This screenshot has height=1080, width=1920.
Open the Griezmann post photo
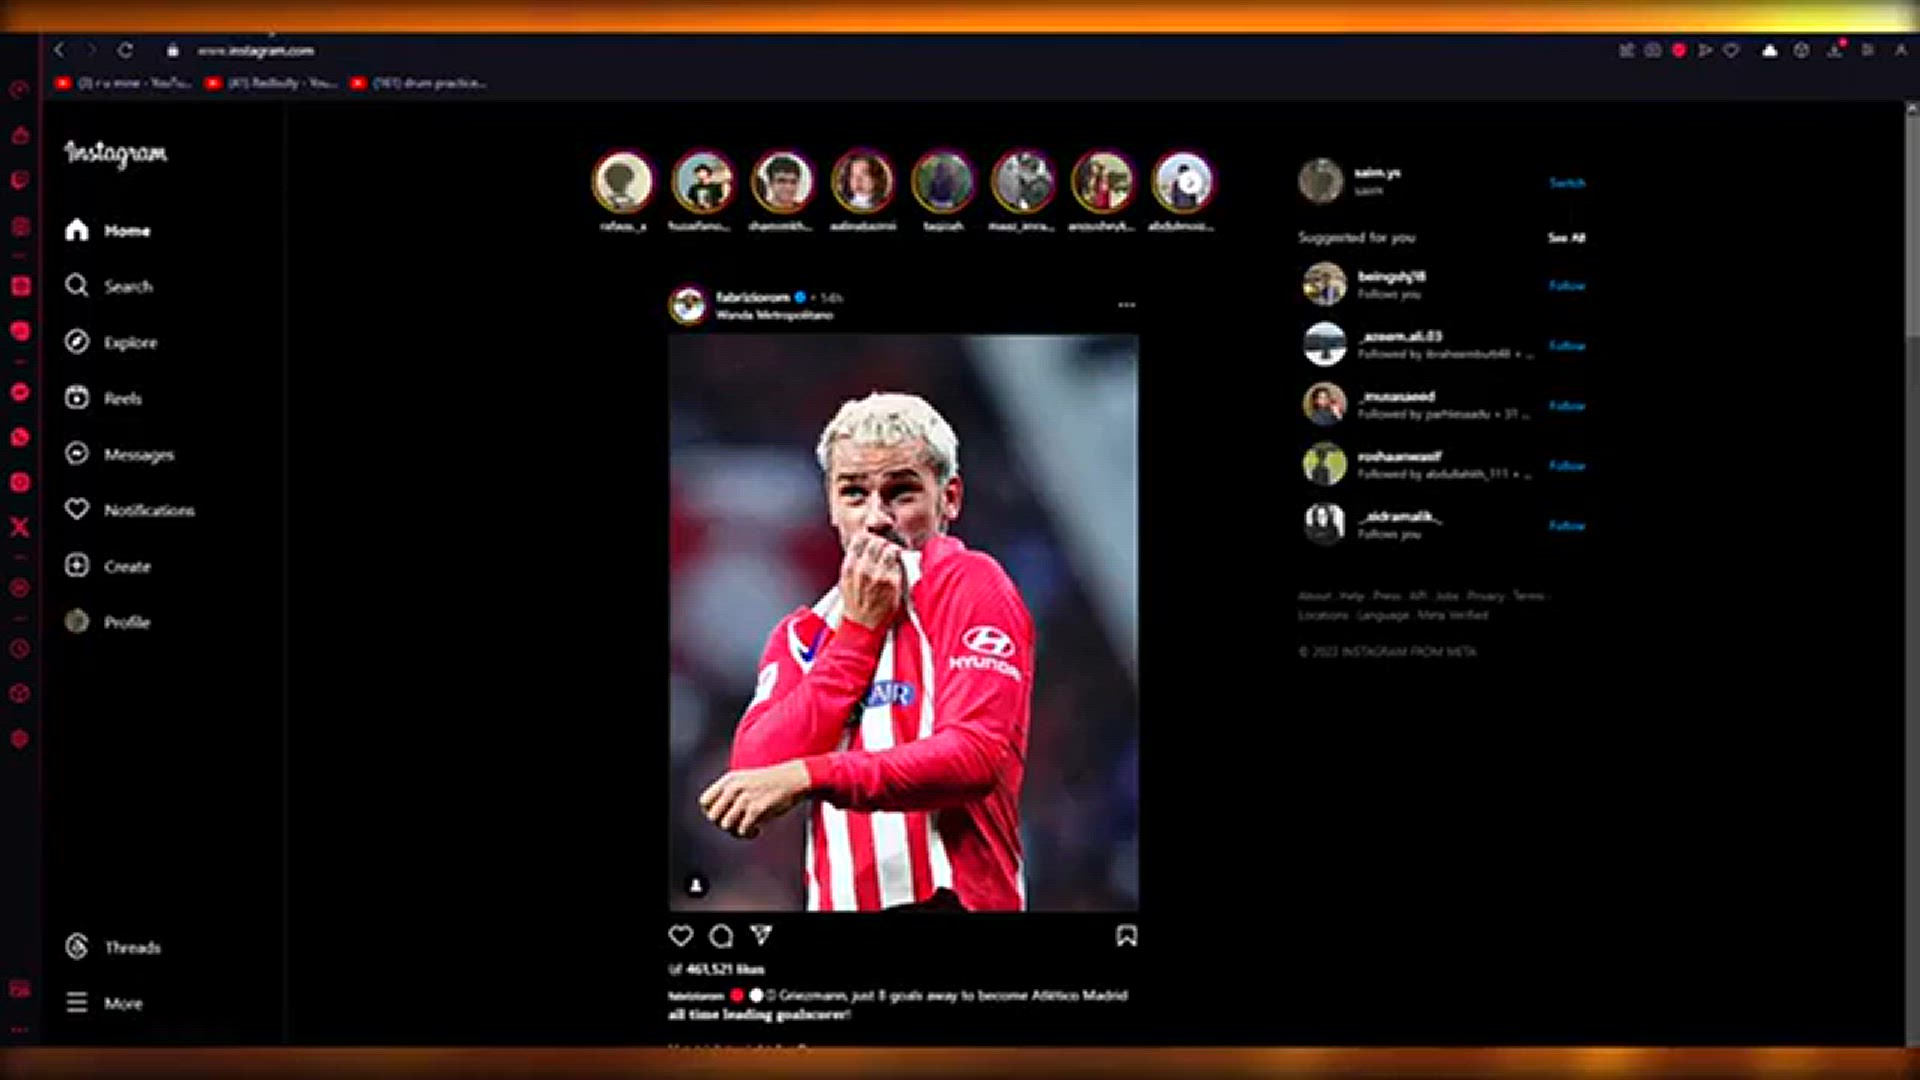(x=903, y=623)
